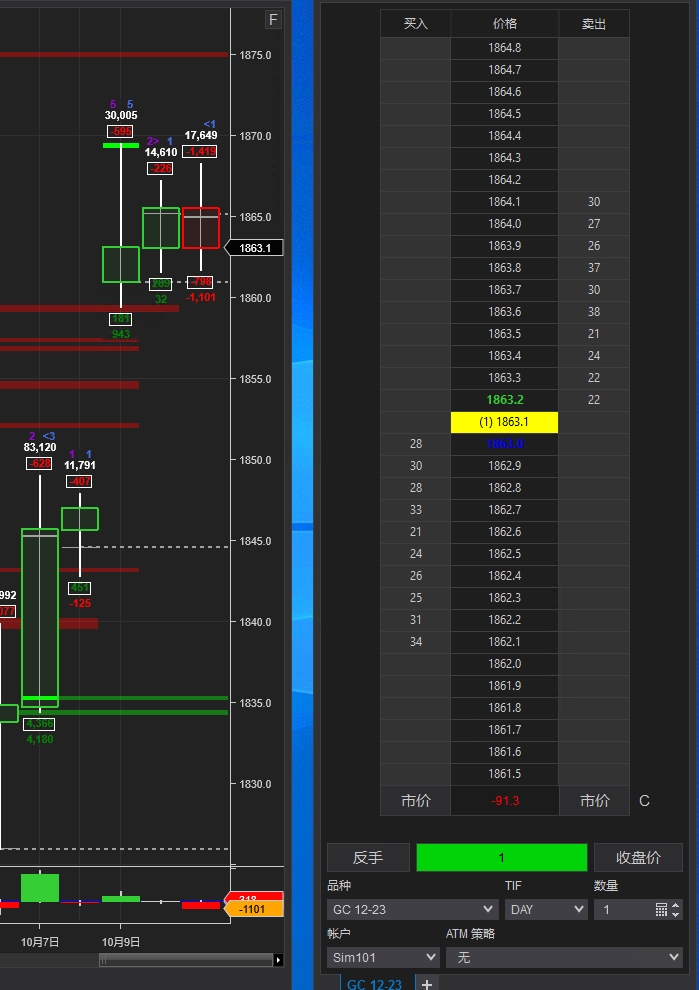Click sell cell 30 at price 1863.7
This screenshot has height=990, width=699.
click(594, 290)
